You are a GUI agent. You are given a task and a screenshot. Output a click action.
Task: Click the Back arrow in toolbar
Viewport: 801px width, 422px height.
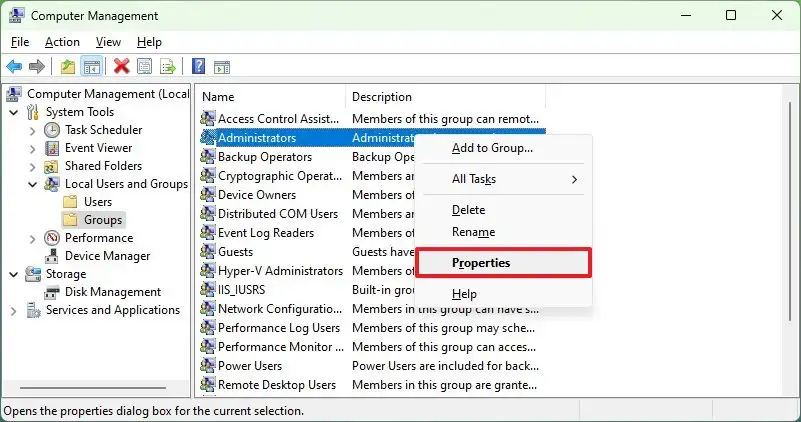(14, 67)
